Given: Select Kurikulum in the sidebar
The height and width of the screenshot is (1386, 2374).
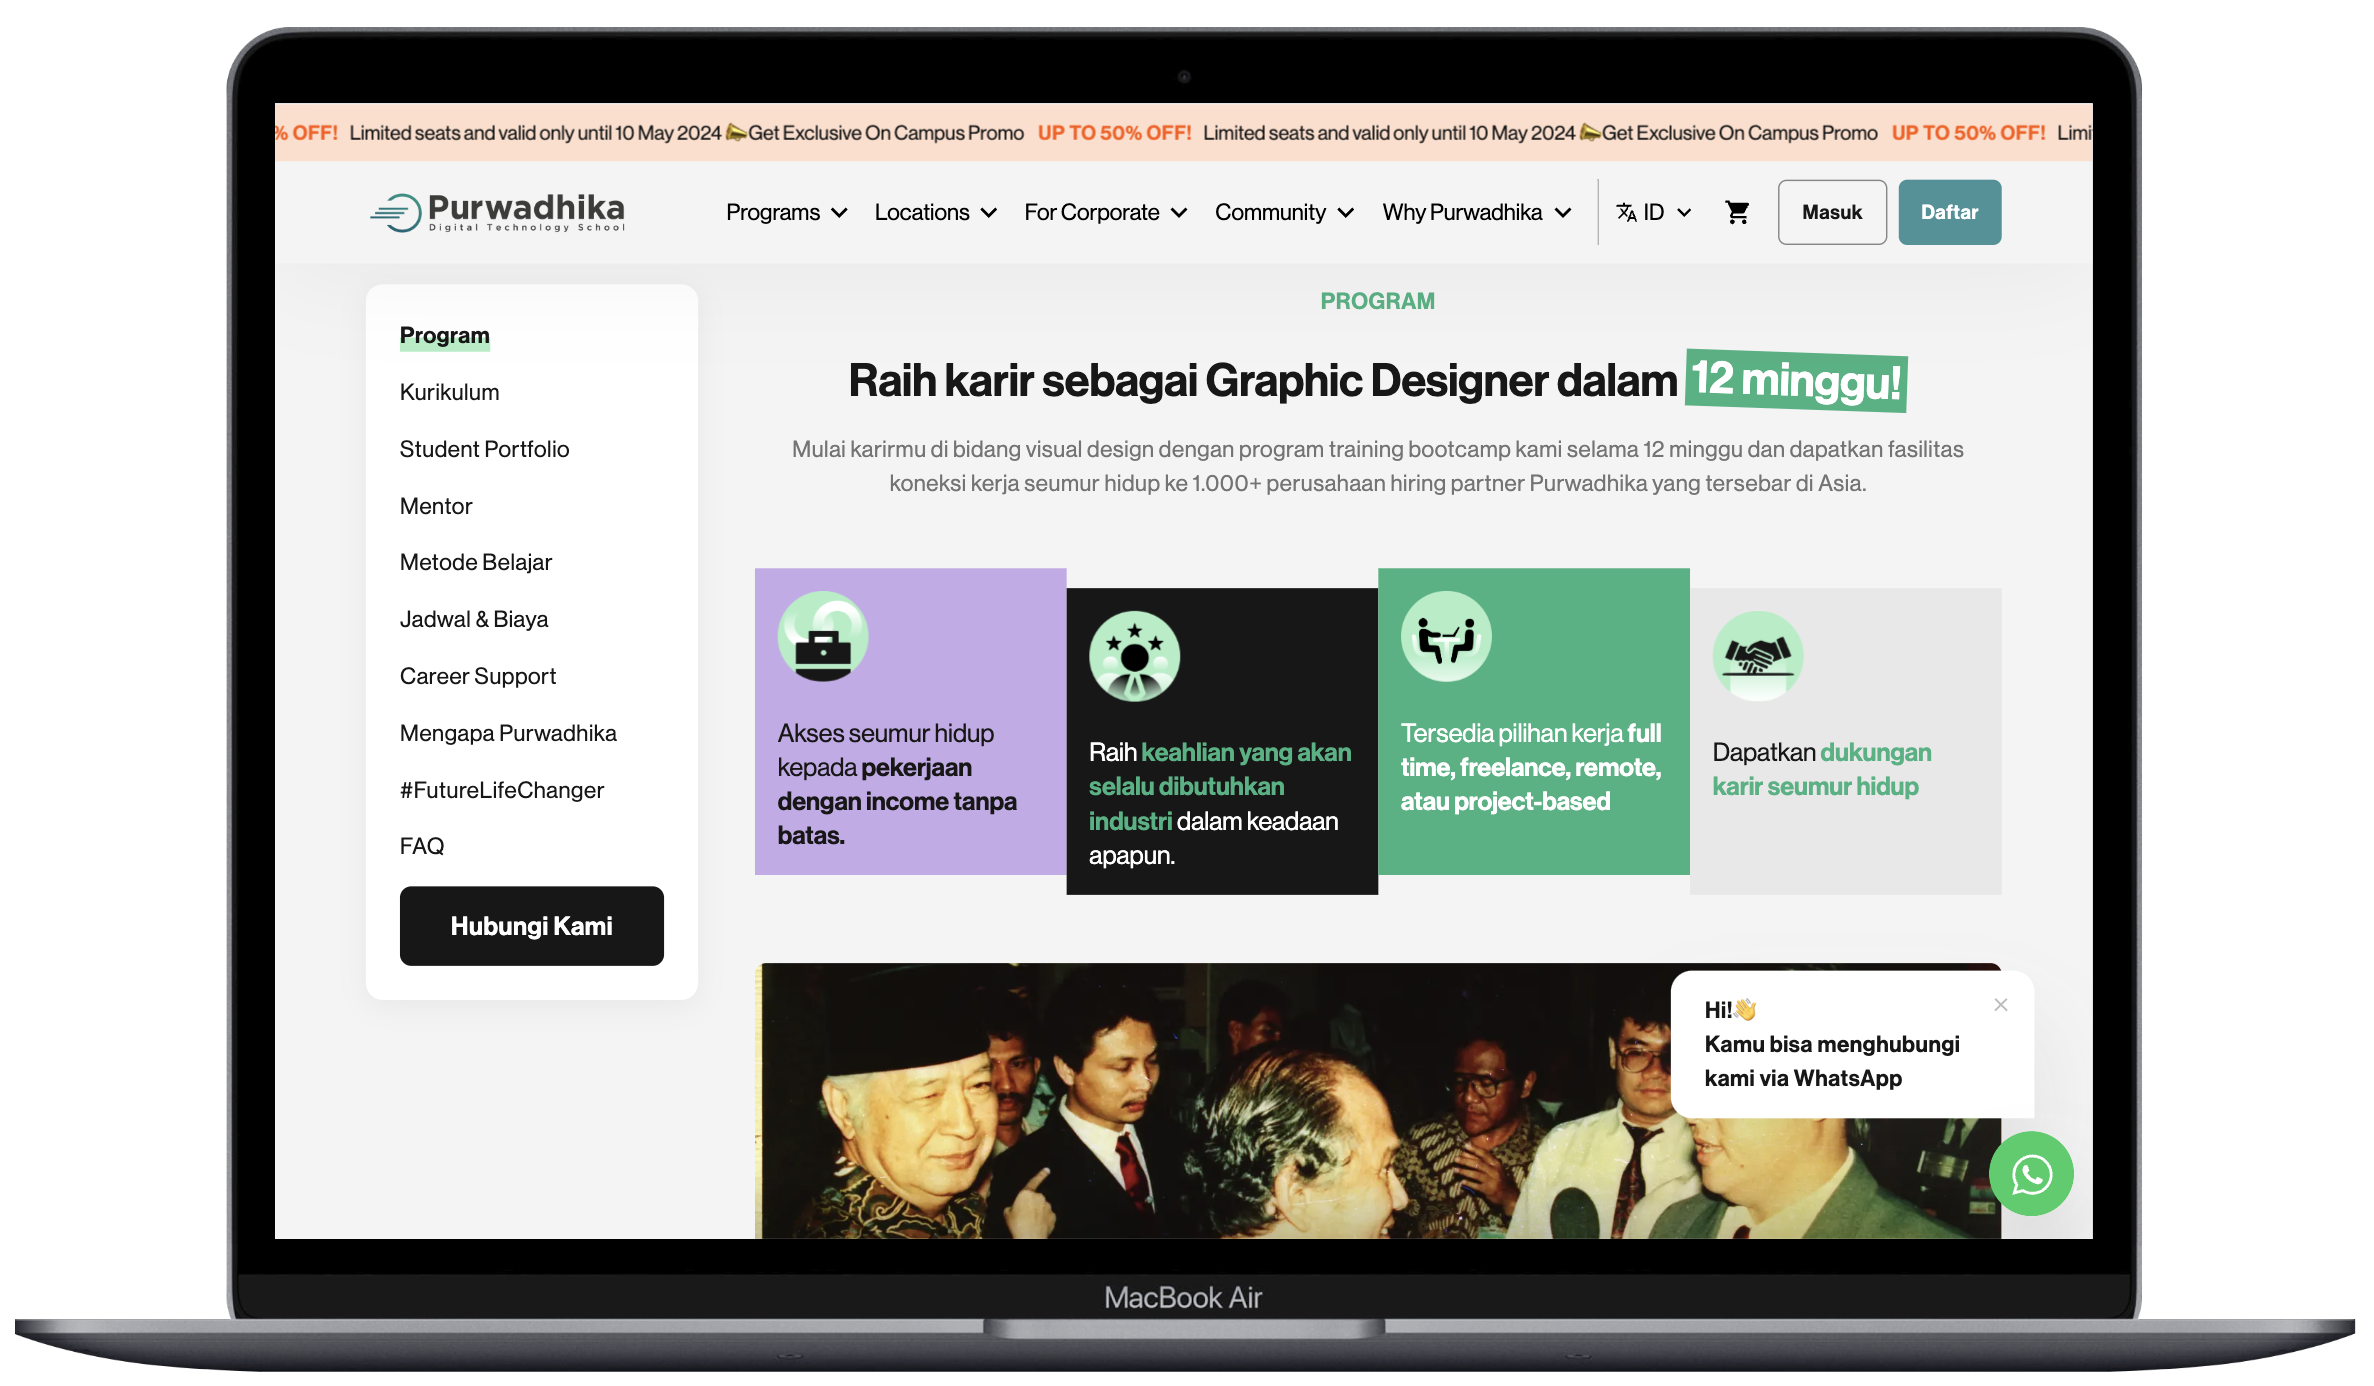Looking at the screenshot, I should point(449,392).
